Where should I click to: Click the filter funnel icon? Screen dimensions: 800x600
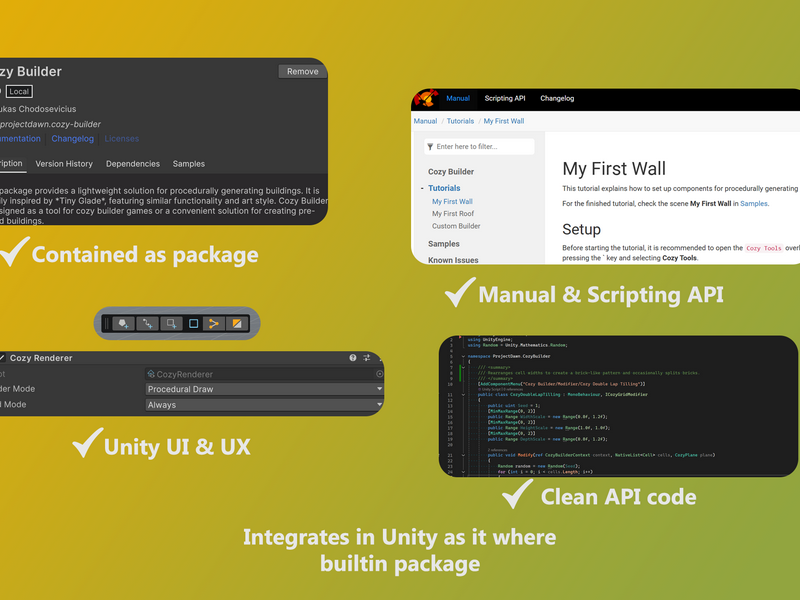[x=430, y=146]
